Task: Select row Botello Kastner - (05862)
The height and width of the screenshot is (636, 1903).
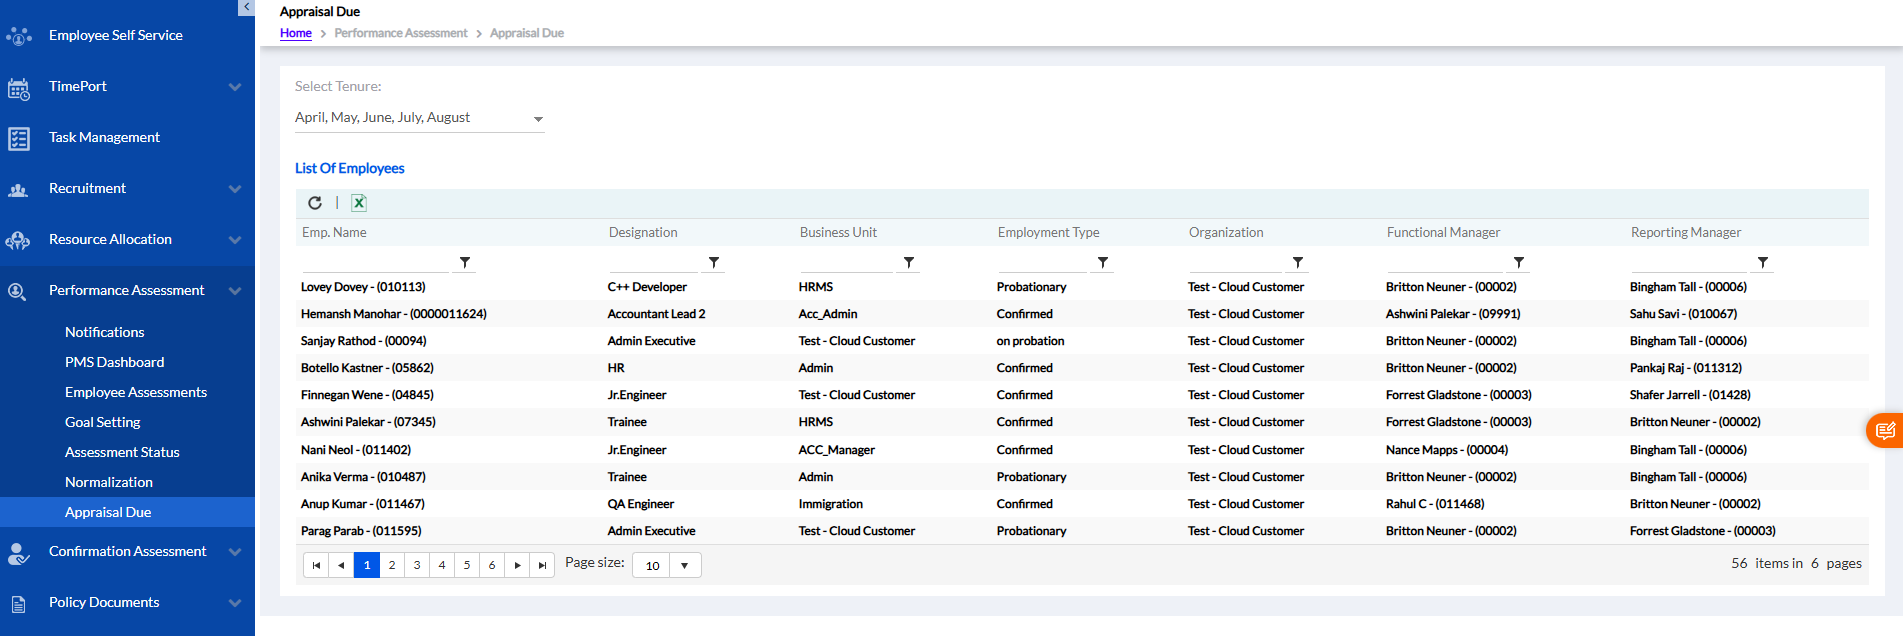Action: pos(1084,368)
